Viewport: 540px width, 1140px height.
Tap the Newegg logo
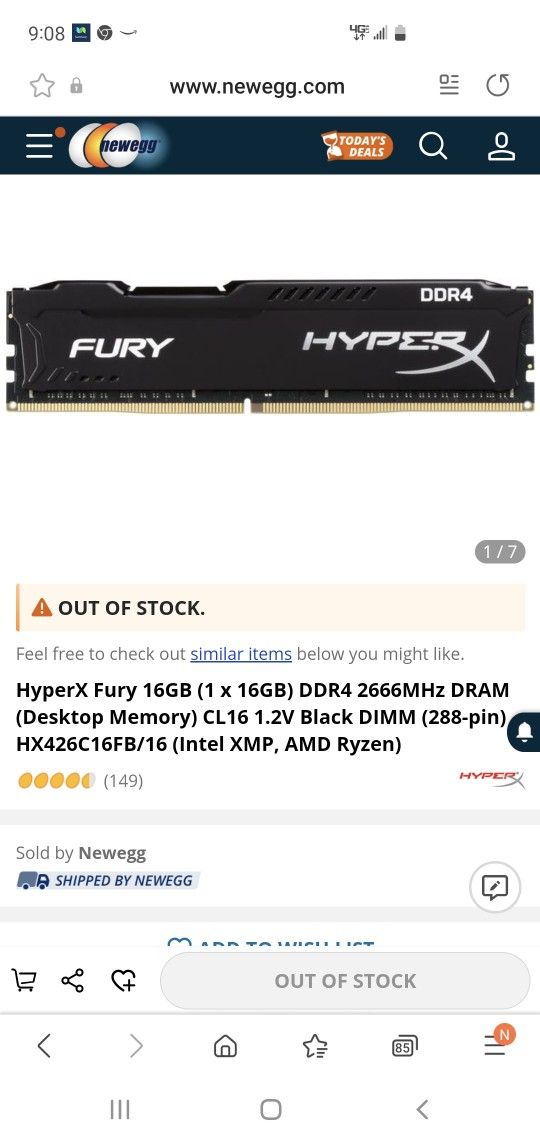pos(118,145)
